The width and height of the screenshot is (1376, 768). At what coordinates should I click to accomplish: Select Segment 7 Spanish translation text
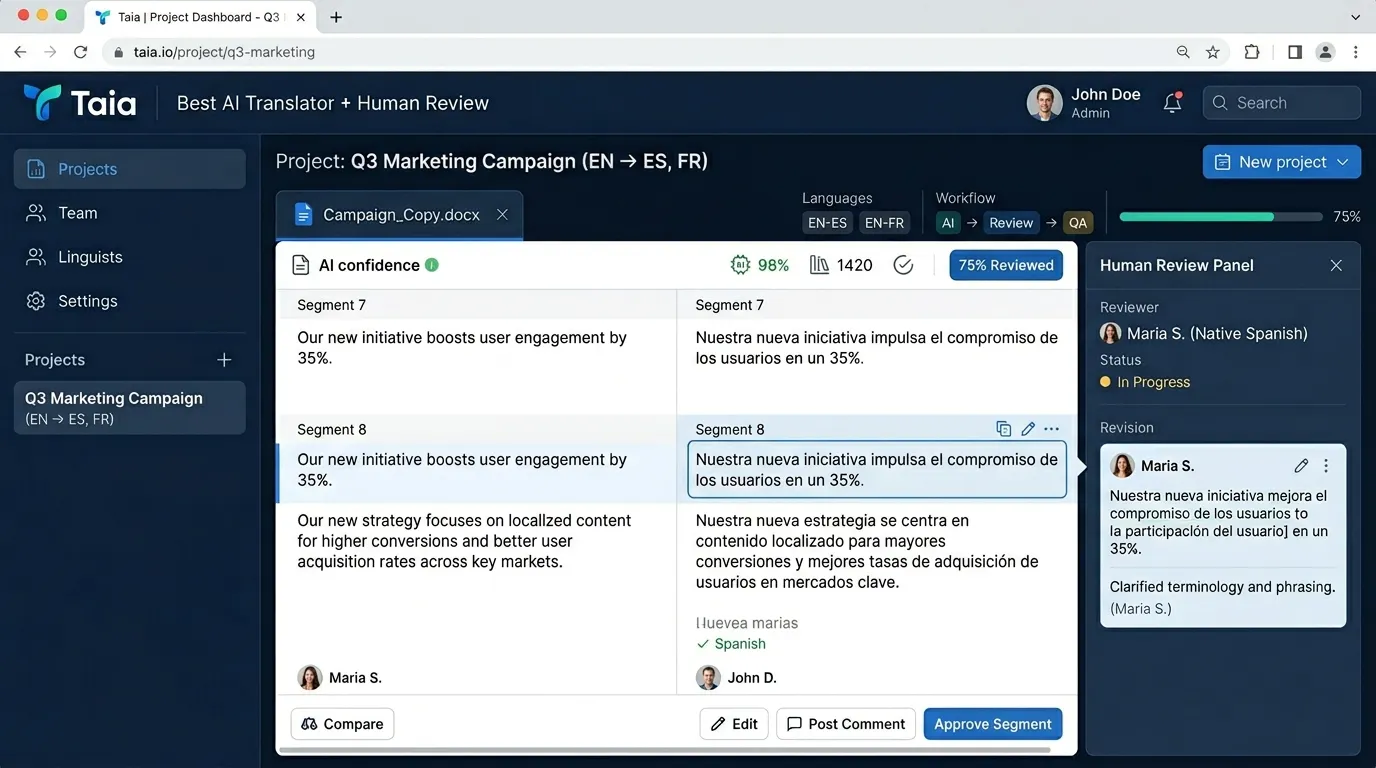pyautogui.click(x=877, y=348)
